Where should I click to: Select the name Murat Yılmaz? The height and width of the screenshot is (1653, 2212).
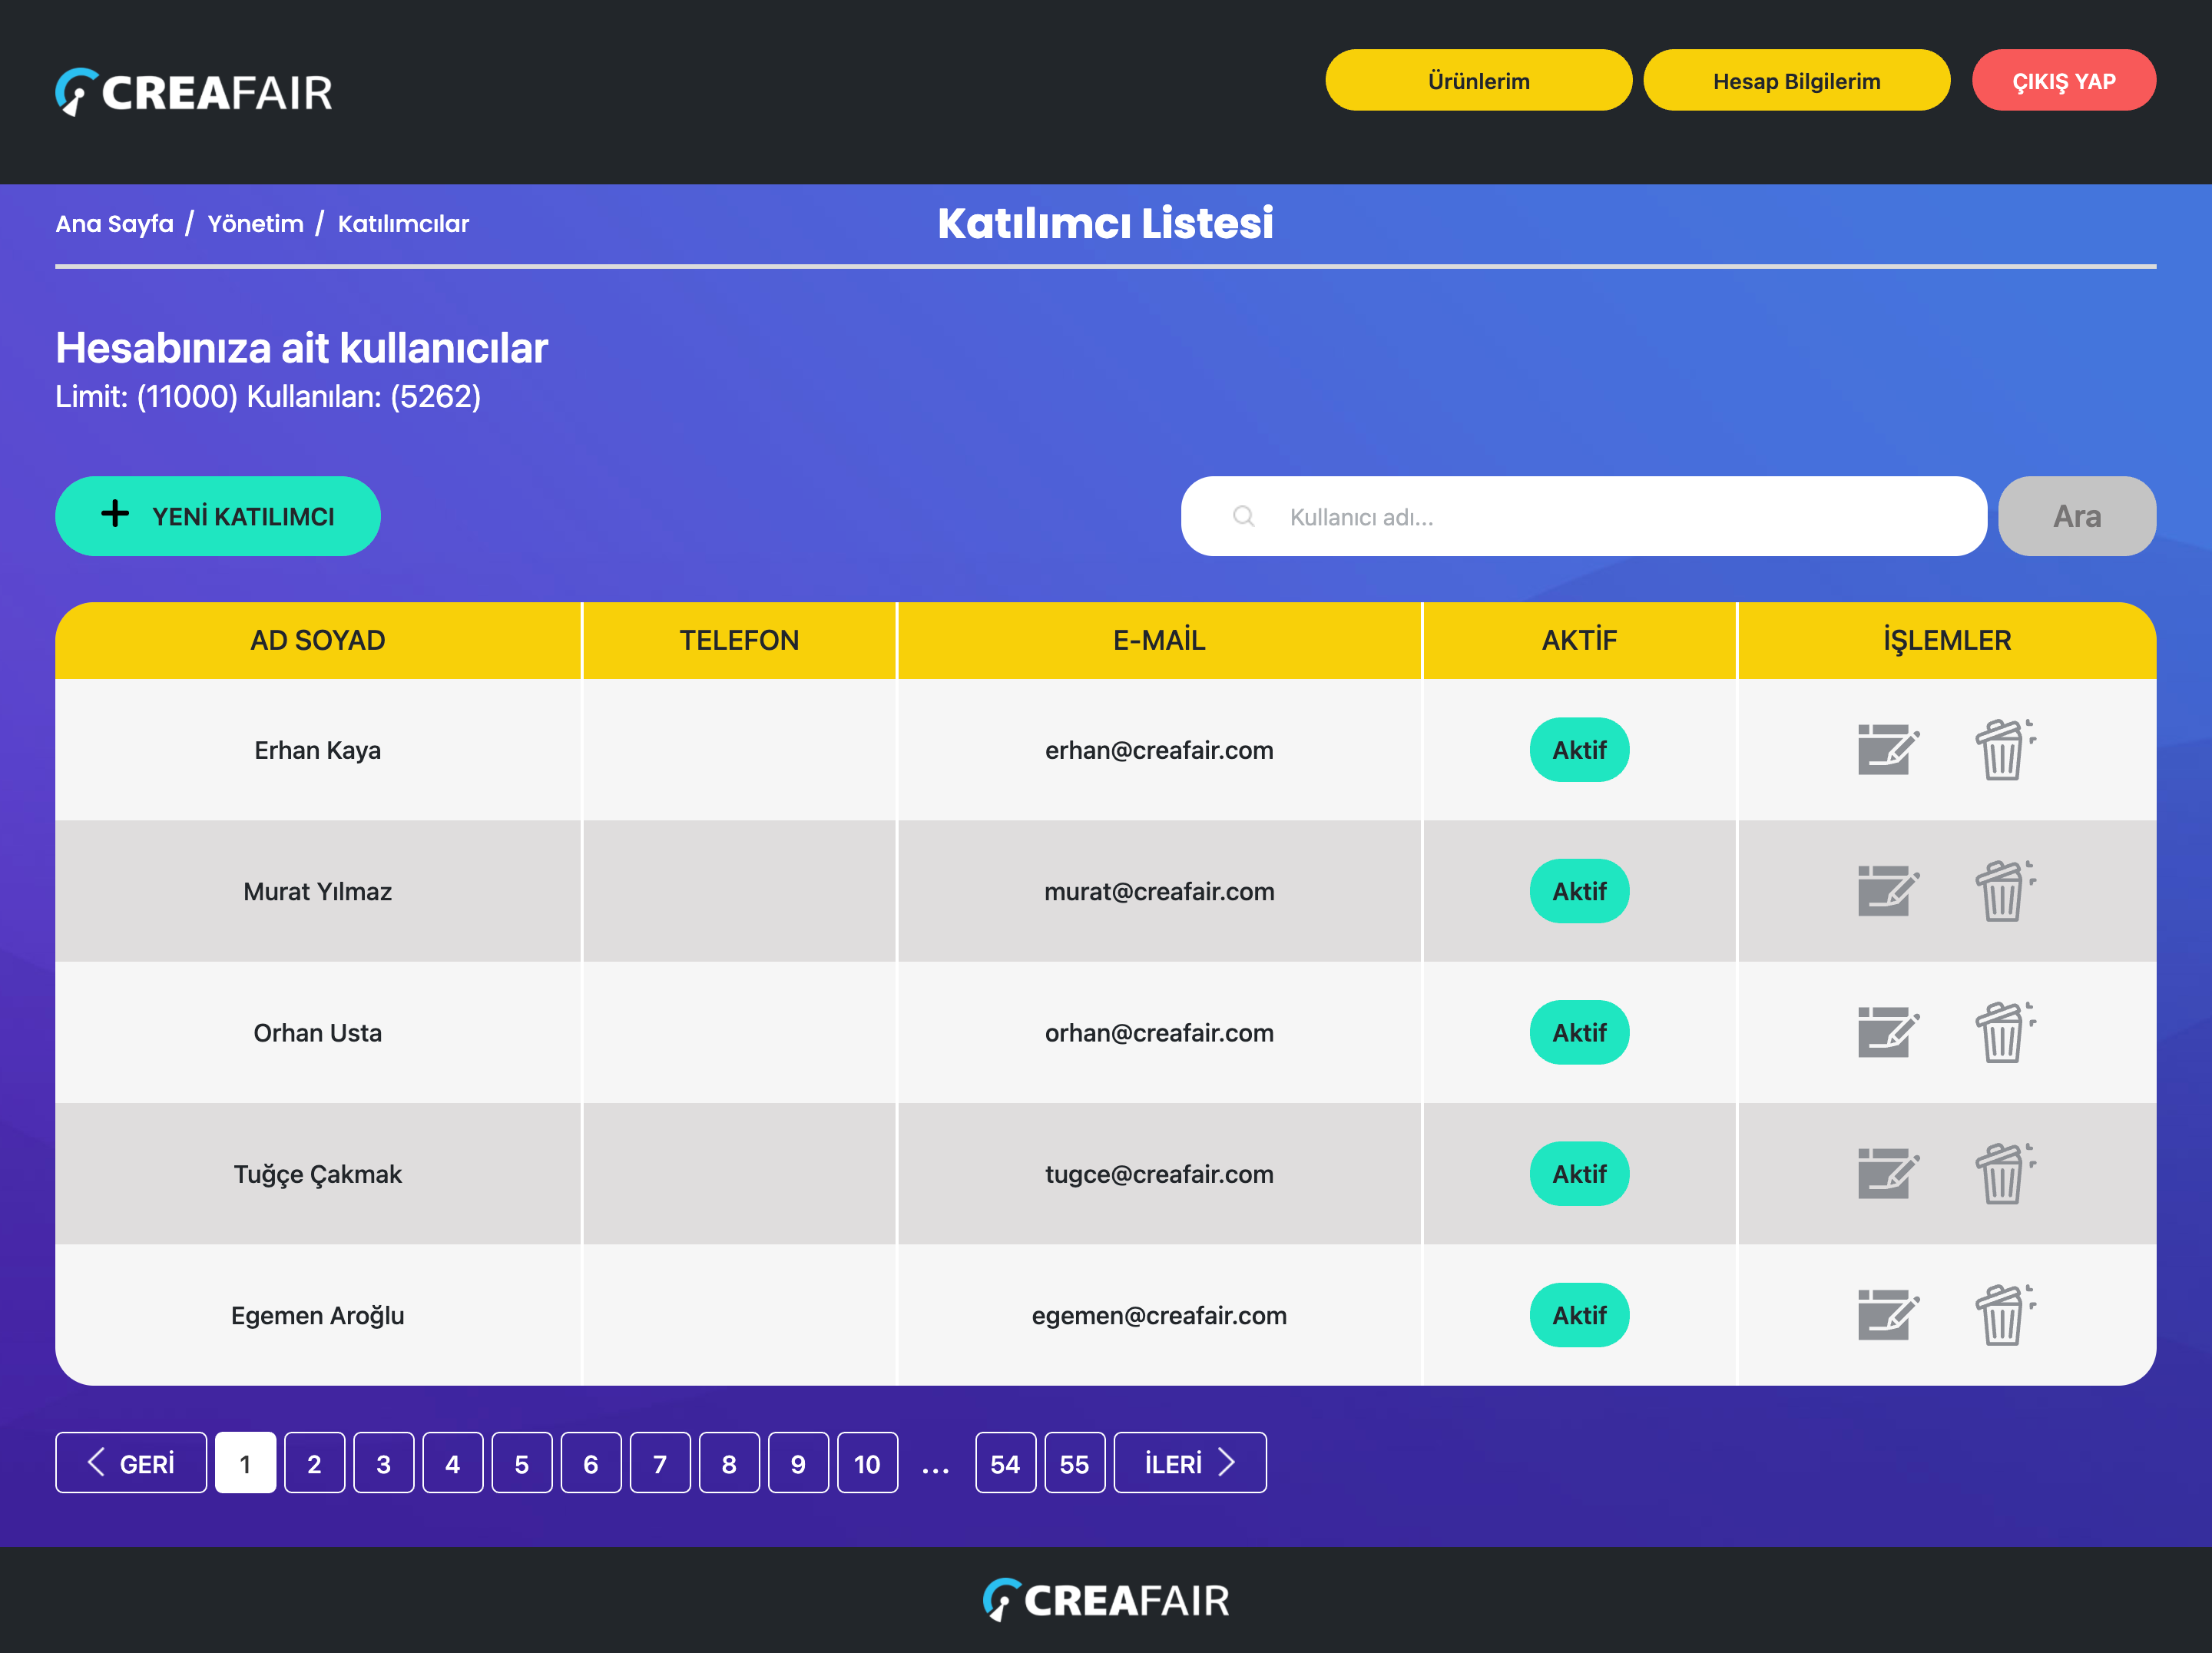click(x=317, y=891)
